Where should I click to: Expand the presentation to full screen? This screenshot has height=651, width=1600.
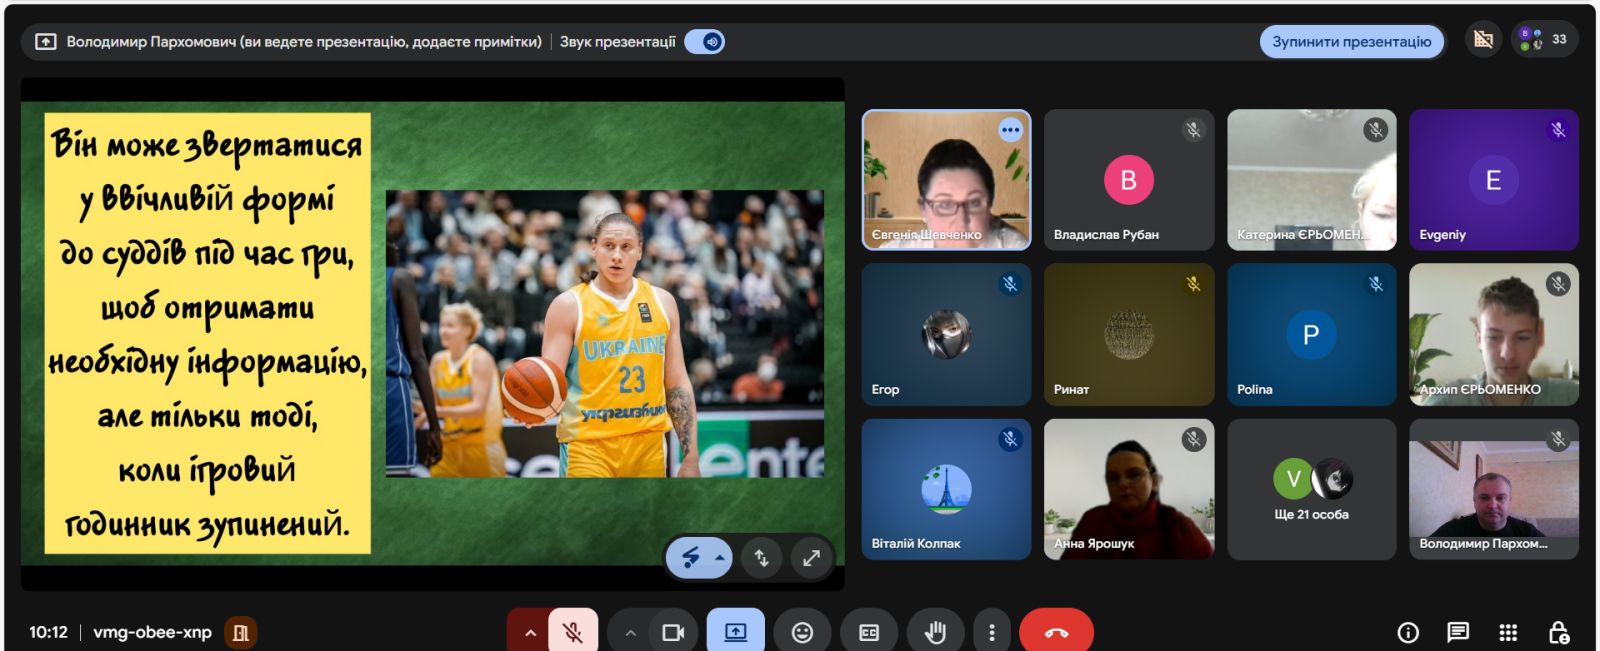[811, 558]
